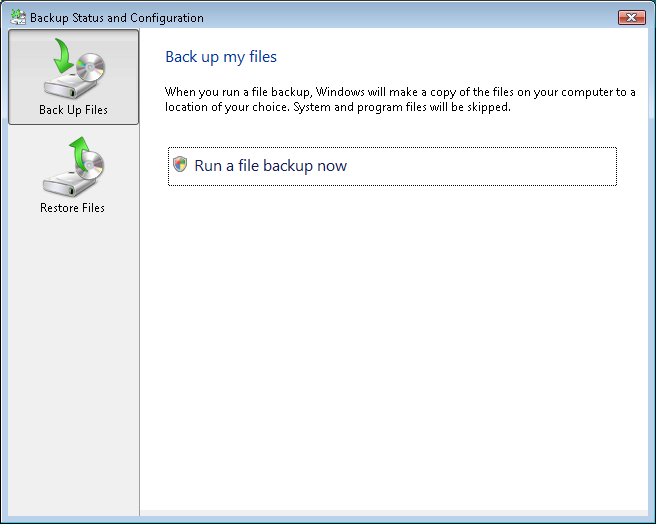Click the green down arrow on Back Up Files
The height and width of the screenshot is (524, 656).
pos(63,55)
